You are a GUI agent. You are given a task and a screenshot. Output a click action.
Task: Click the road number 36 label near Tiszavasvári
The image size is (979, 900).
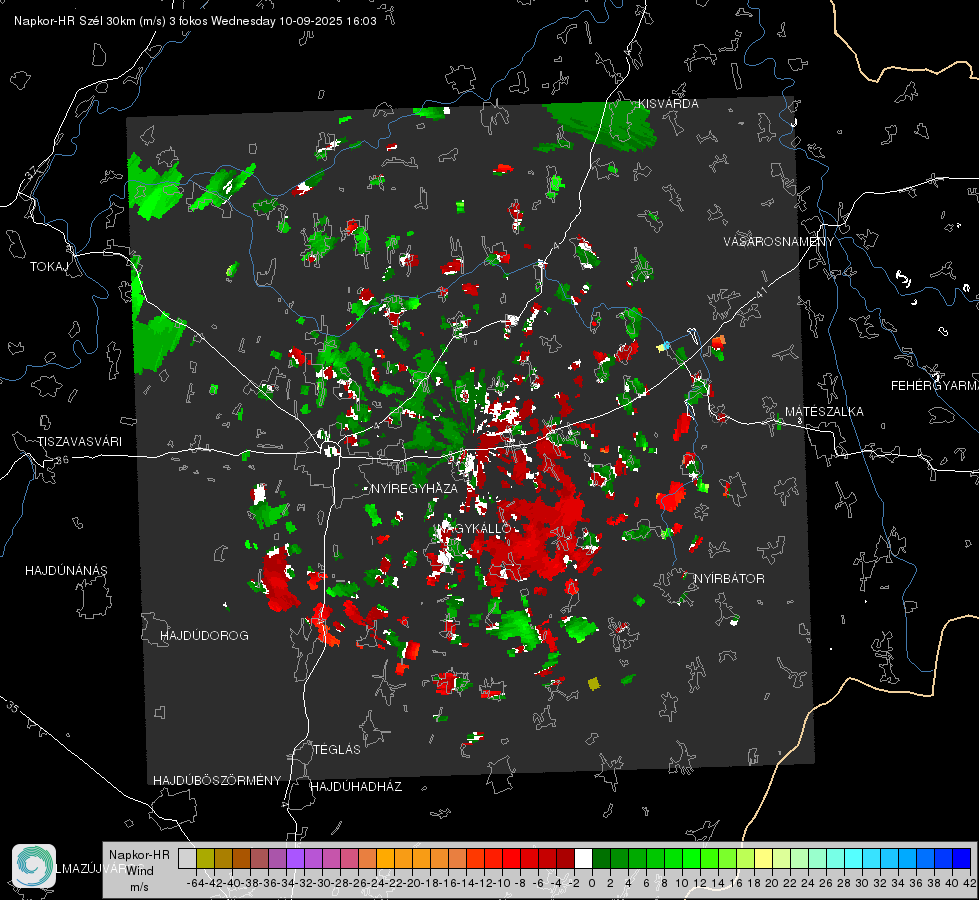(x=62, y=460)
